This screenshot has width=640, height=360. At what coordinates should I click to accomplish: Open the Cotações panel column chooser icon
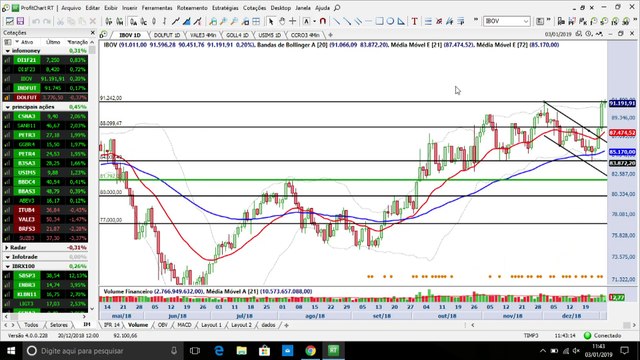coord(7,42)
